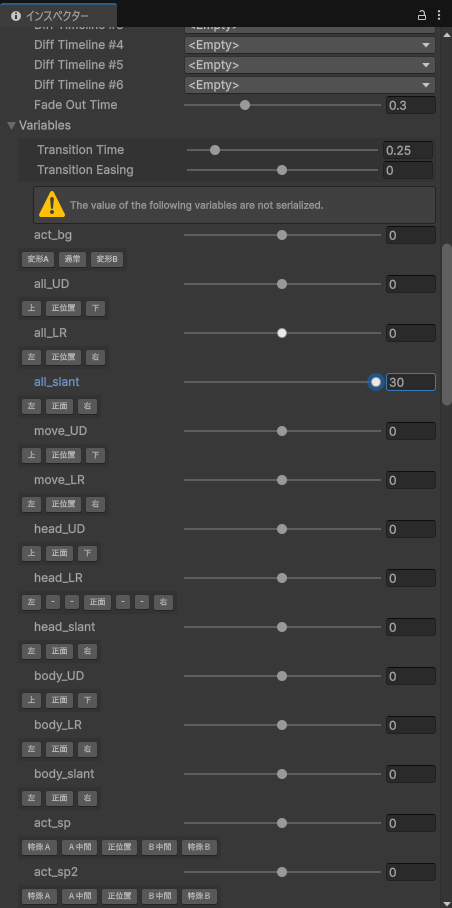This screenshot has height=908, width=452.
Task: Open the Diff Timeline #4 dropdown
Action: coord(310,45)
